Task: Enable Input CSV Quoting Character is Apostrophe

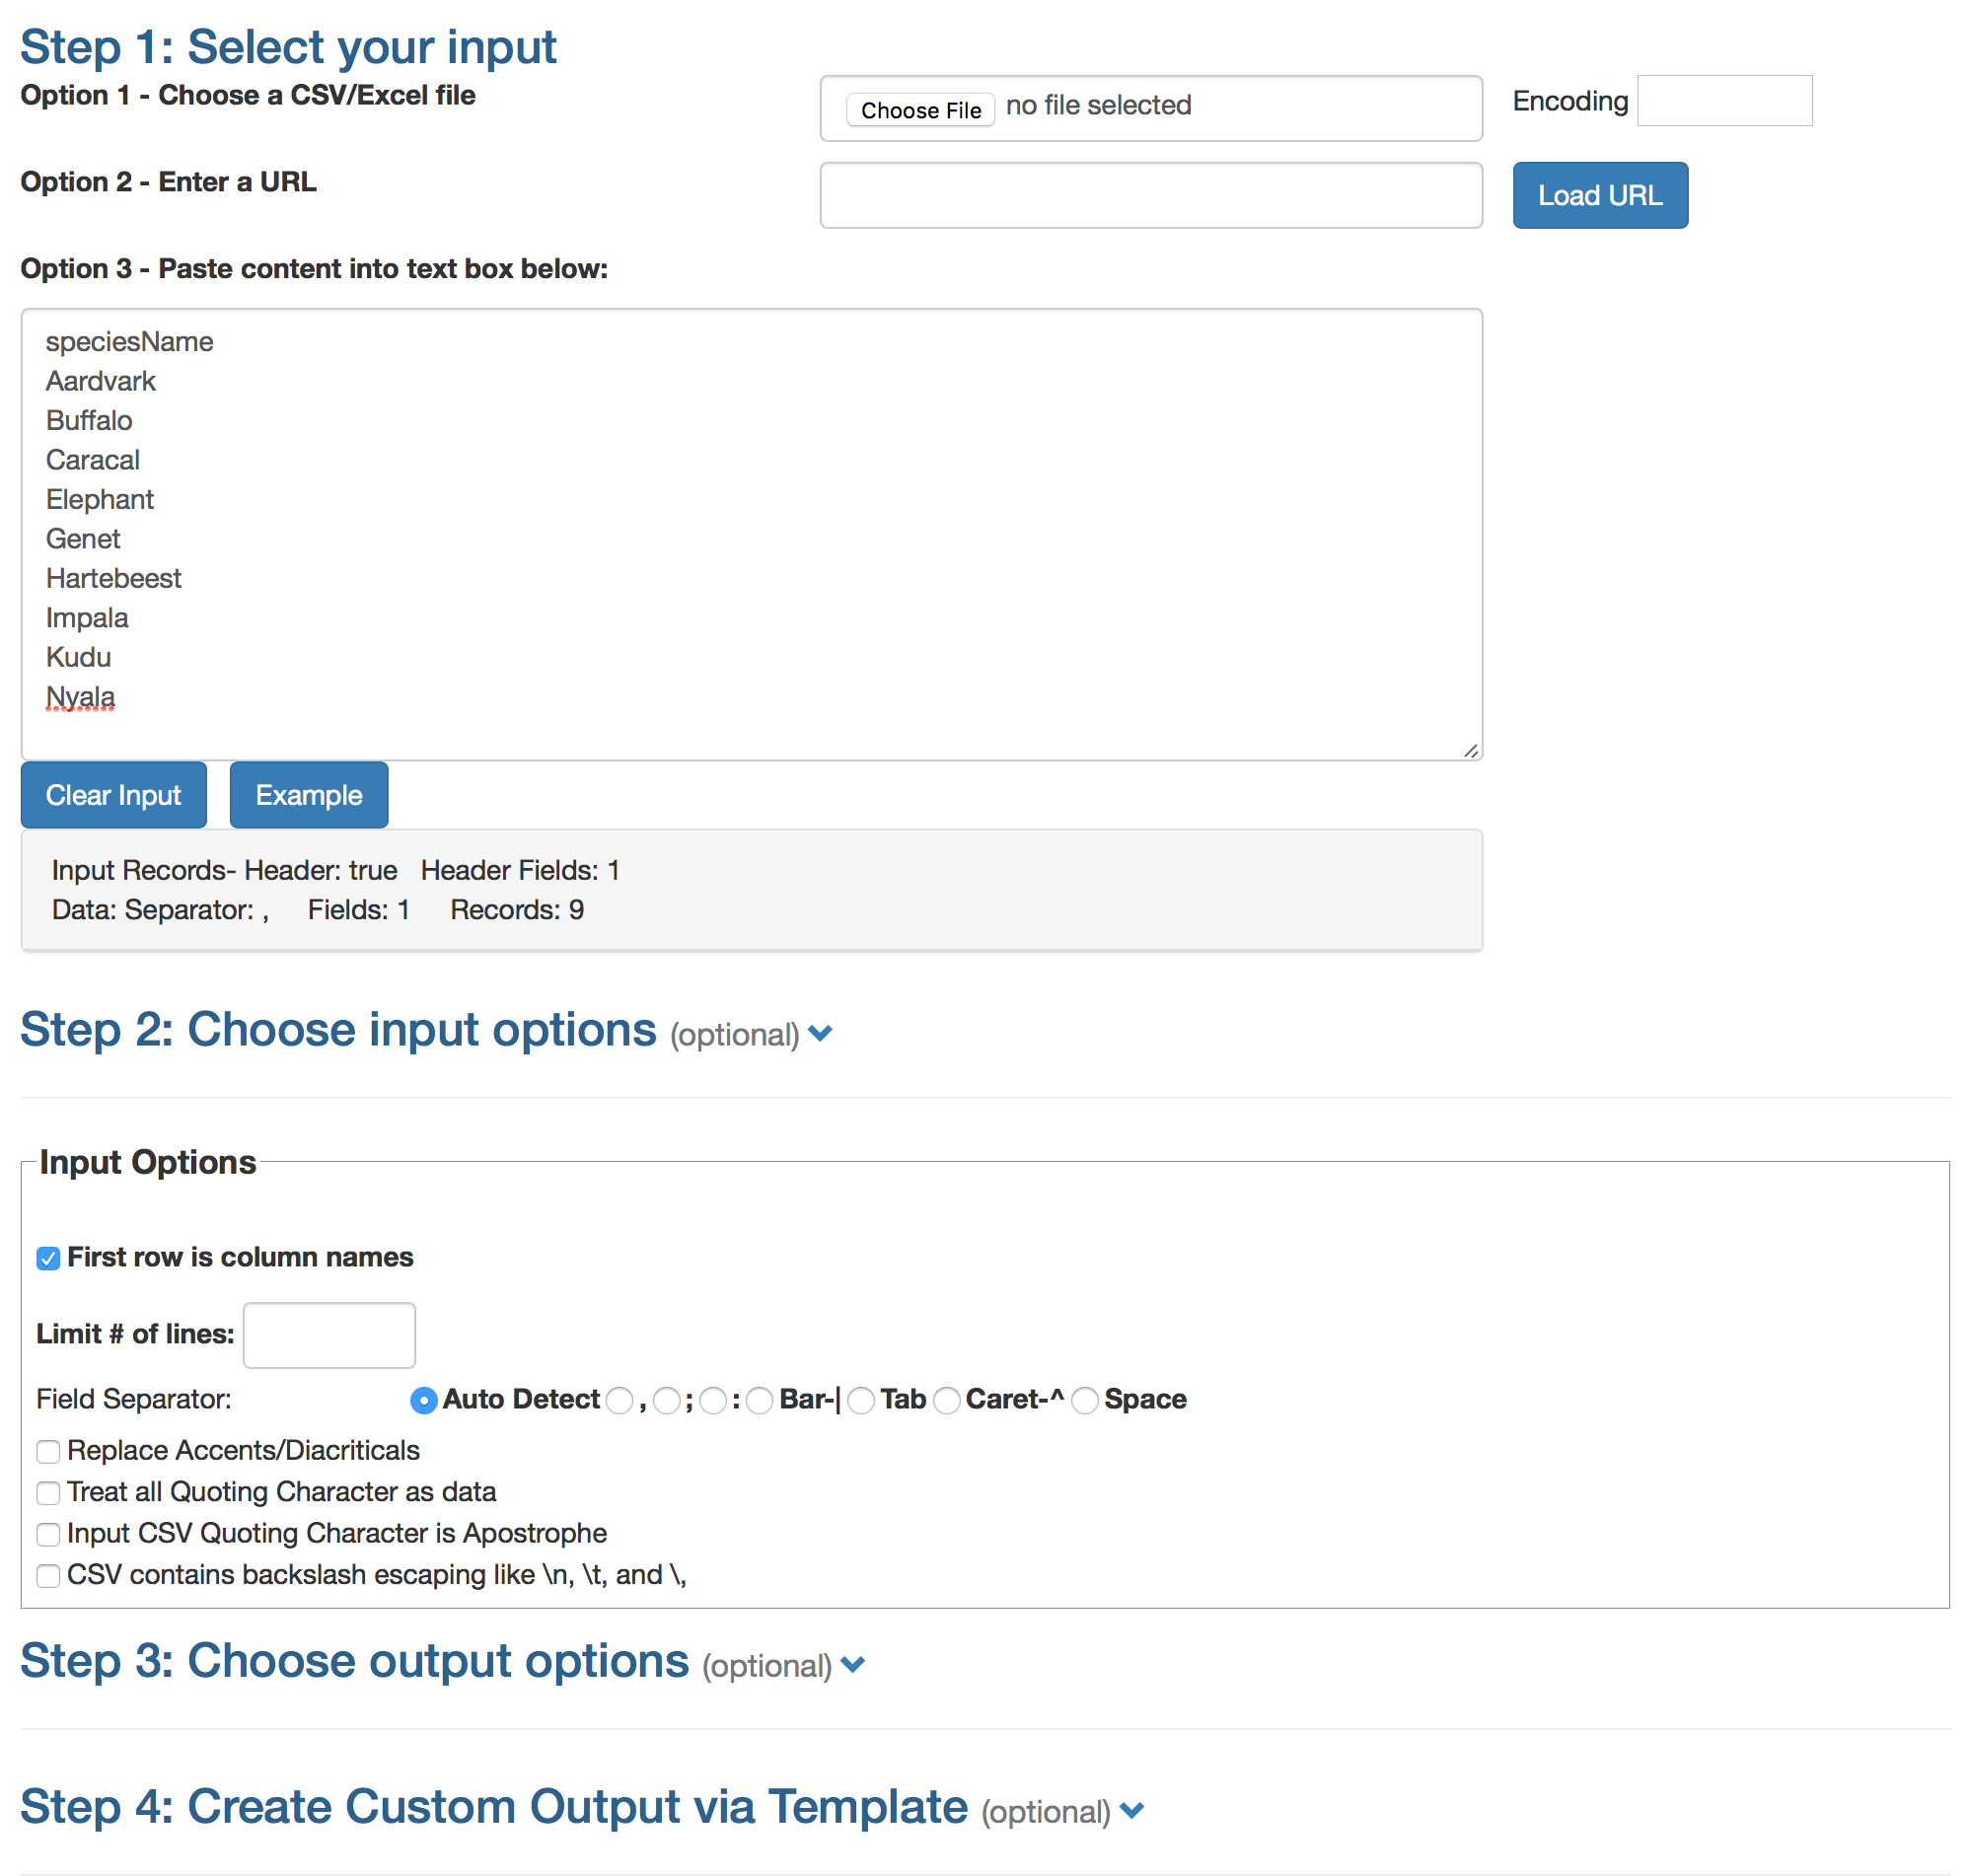Action: [48, 1534]
